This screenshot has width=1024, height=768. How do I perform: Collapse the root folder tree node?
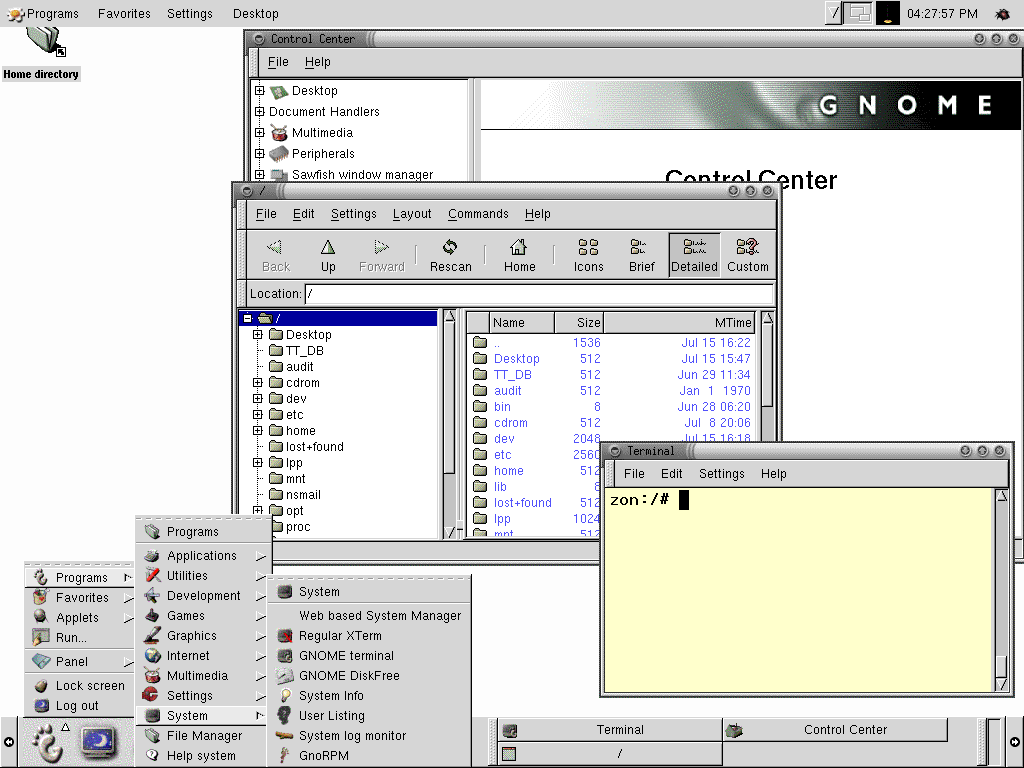(x=248, y=319)
